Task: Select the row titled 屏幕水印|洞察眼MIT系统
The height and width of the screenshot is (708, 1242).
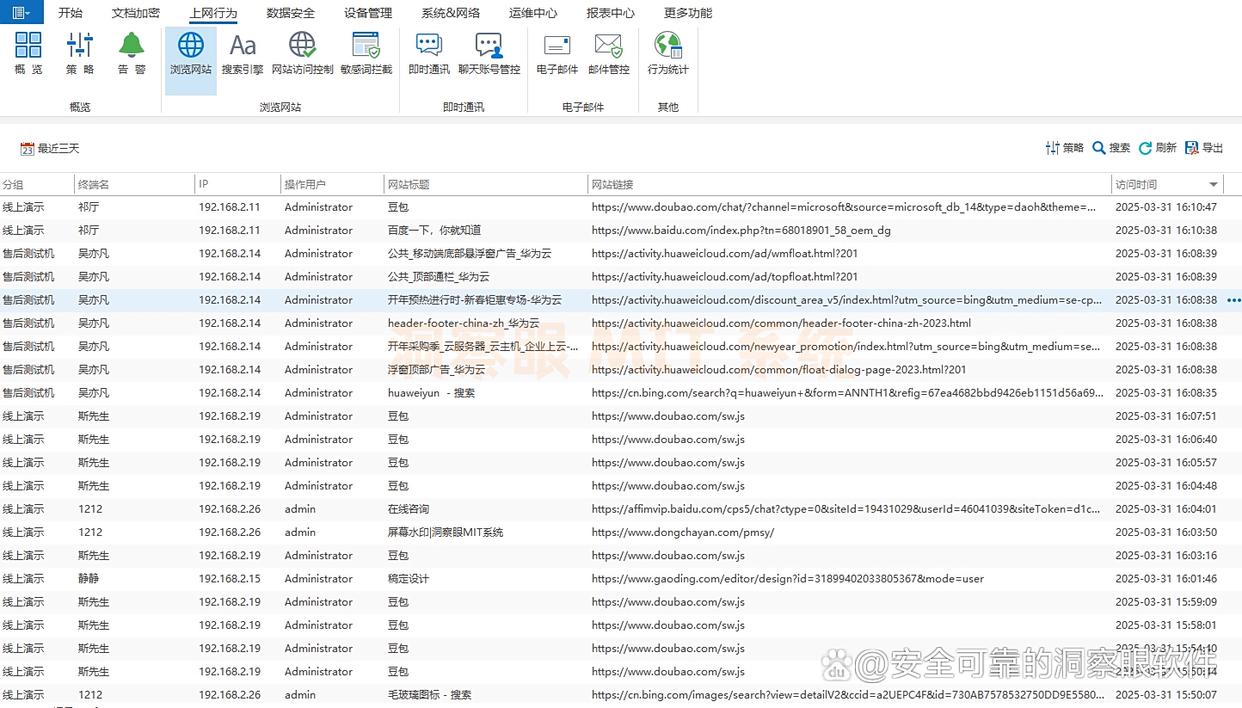Action: (x=620, y=532)
